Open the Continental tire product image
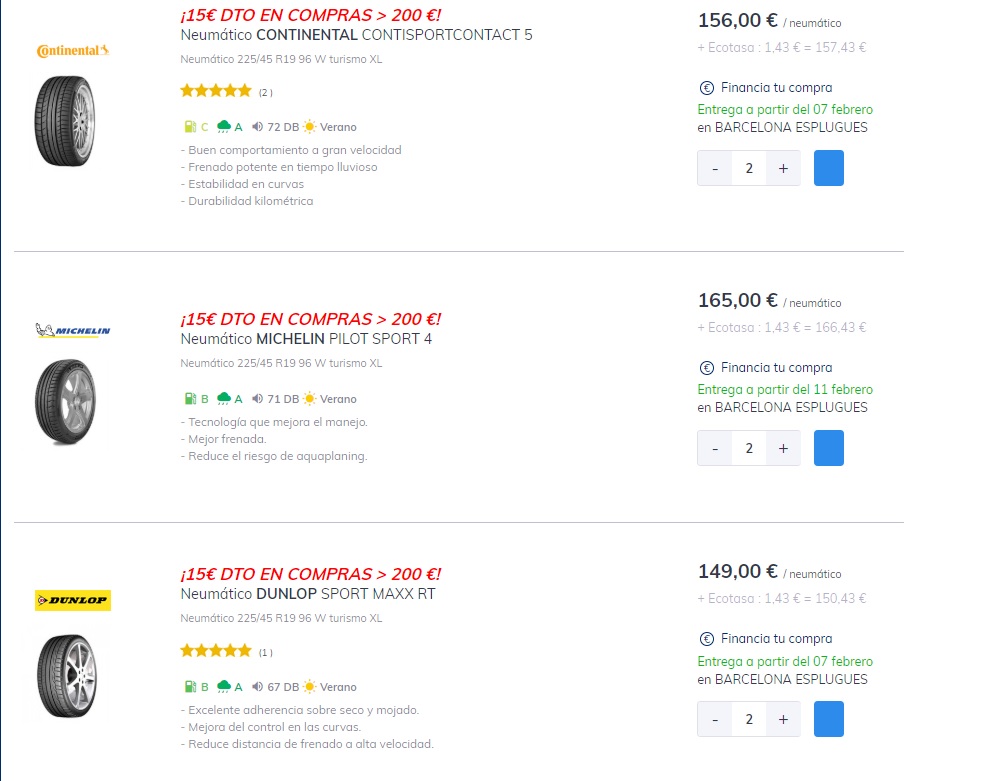The image size is (1008, 781). [x=65, y=121]
